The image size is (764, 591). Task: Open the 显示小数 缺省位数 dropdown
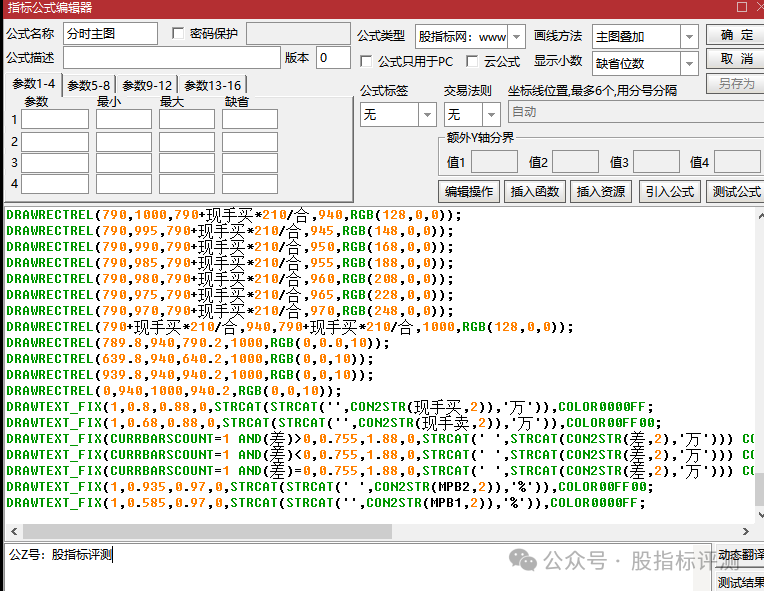pos(689,63)
